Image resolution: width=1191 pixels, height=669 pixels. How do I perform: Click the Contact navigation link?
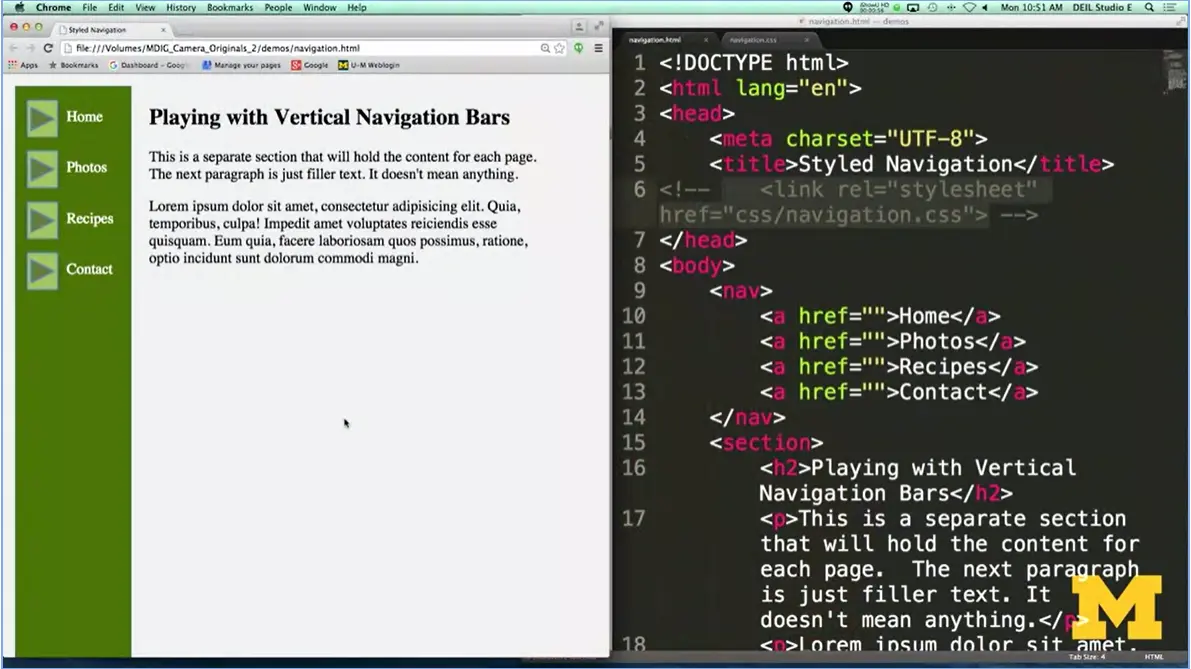tap(89, 268)
